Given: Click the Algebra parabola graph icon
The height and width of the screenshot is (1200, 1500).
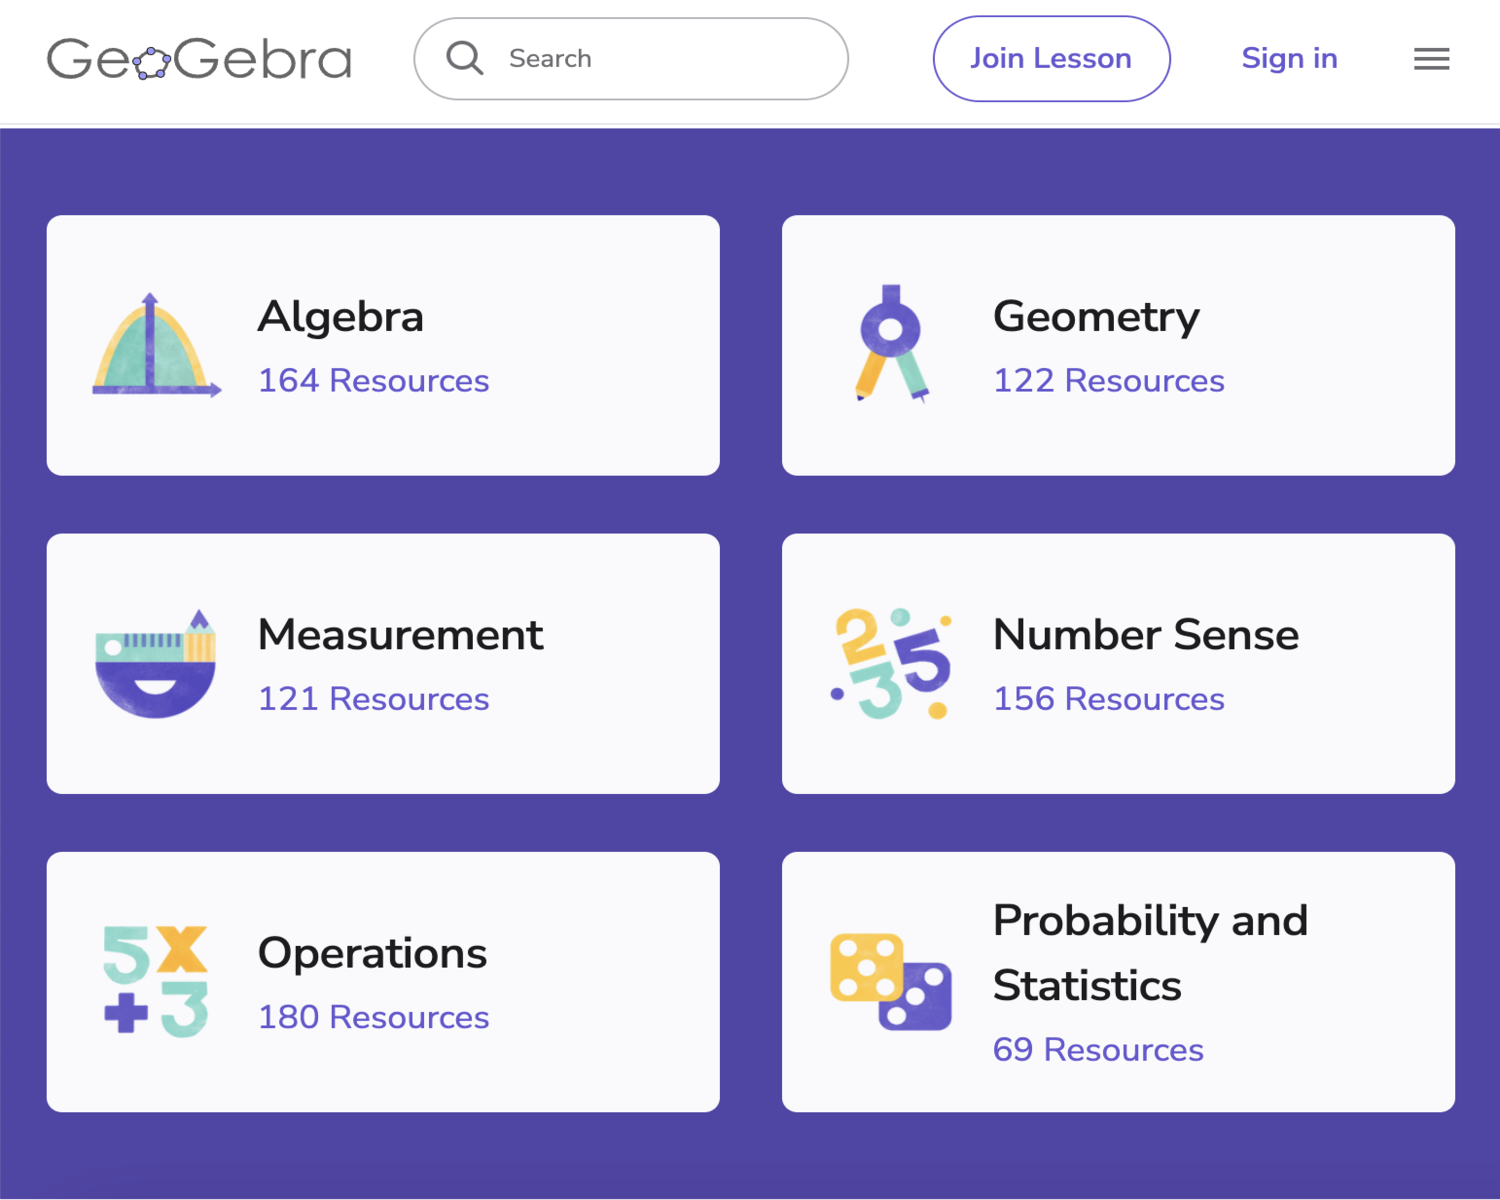Looking at the screenshot, I should [156, 345].
